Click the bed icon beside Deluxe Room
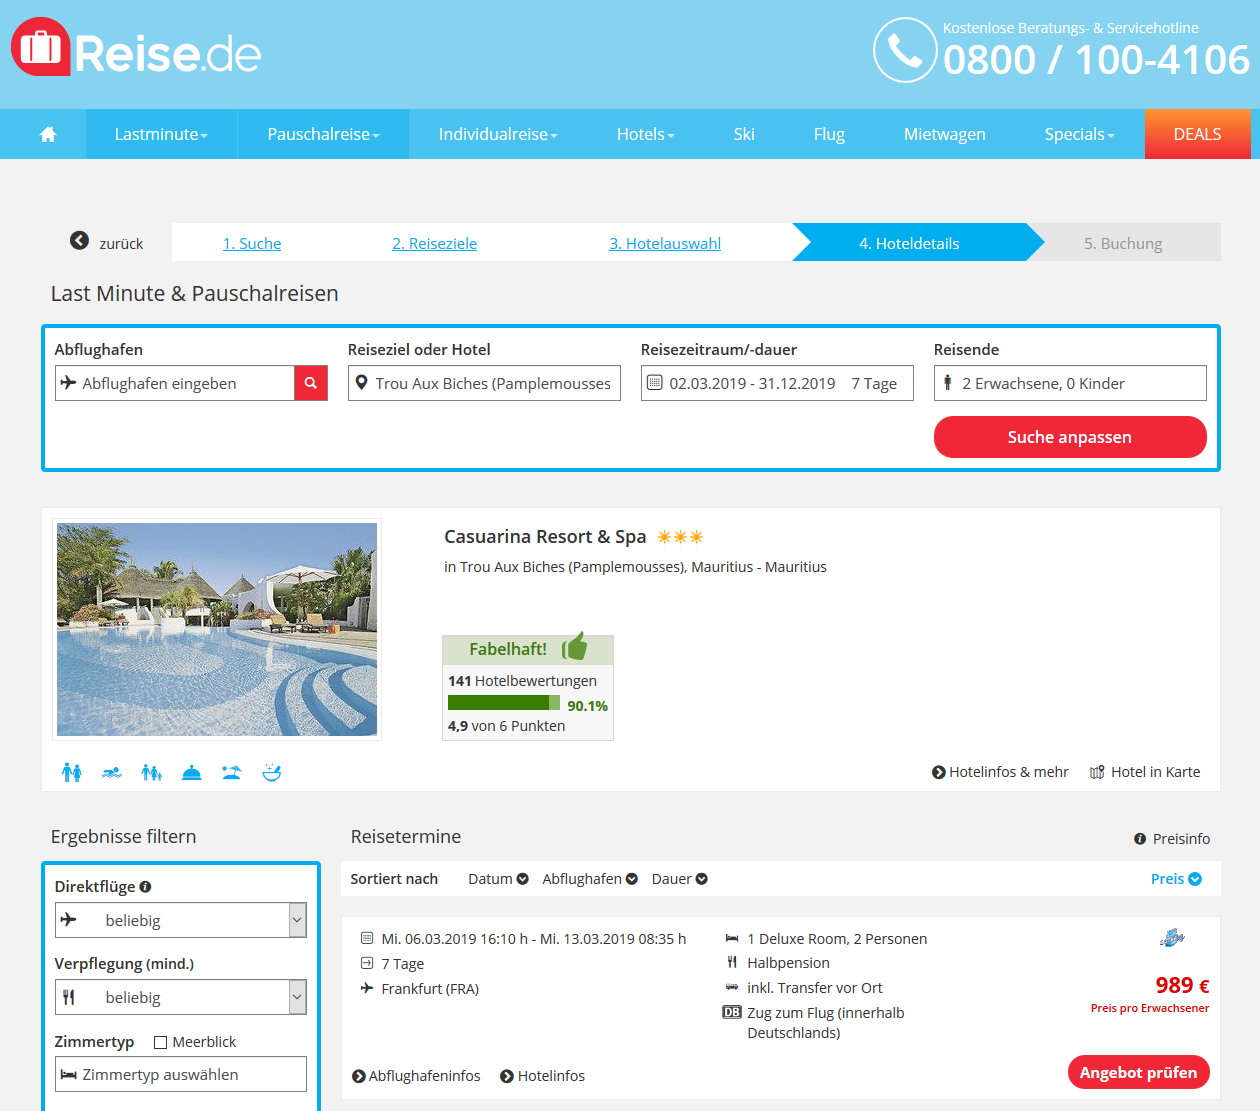1260x1111 pixels. 732,938
